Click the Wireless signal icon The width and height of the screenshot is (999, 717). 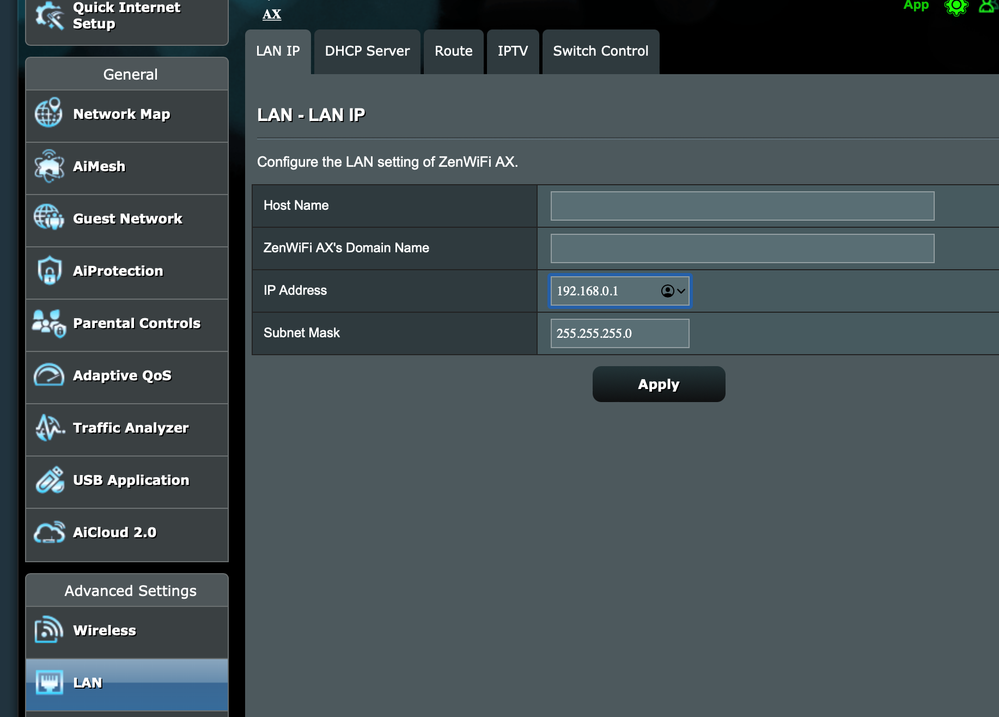[49, 631]
